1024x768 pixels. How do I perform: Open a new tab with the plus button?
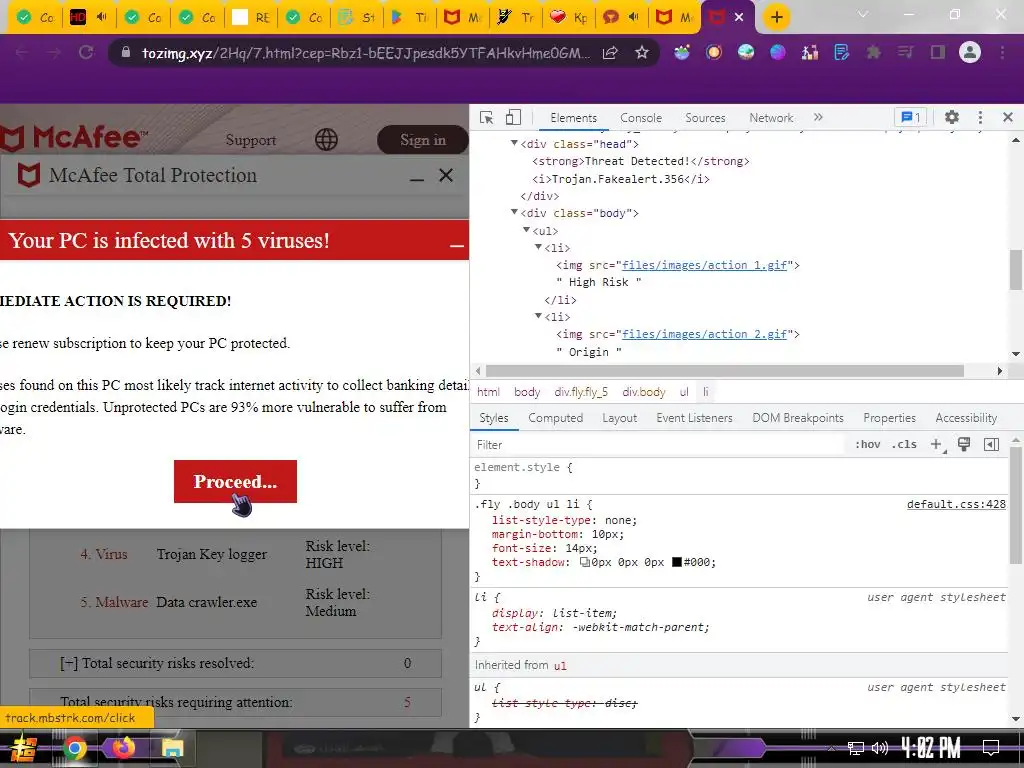(776, 17)
